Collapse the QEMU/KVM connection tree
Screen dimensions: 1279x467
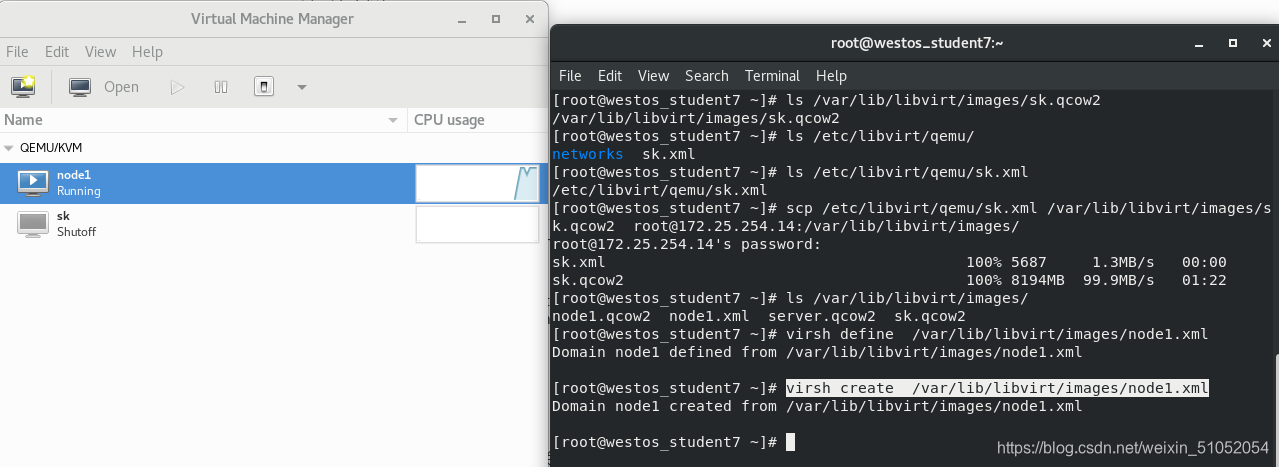click(10, 147)
